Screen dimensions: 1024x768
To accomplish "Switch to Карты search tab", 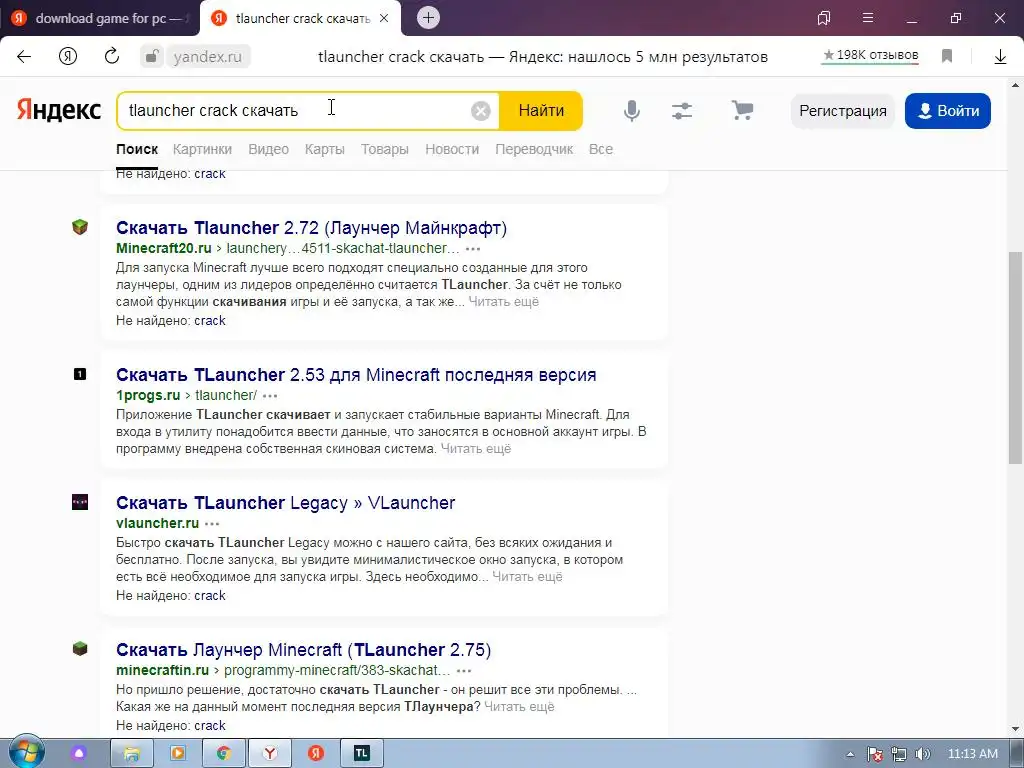I will tap(325, 149).
